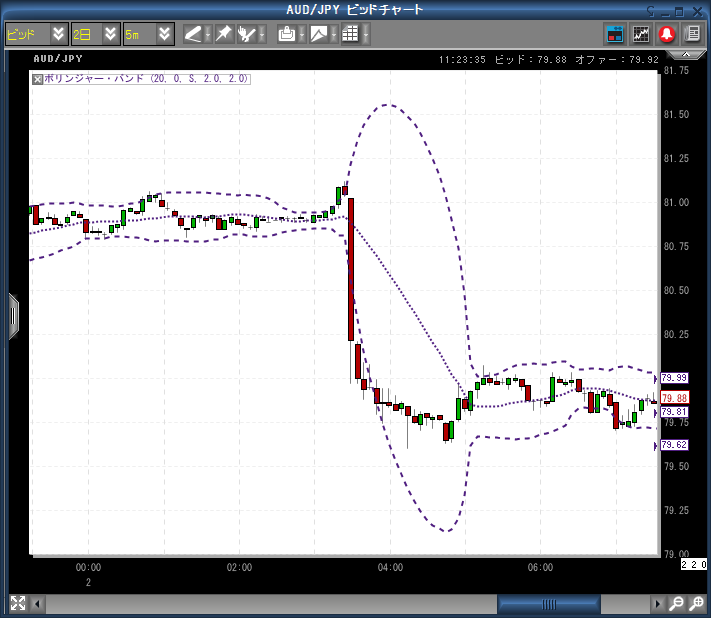Select the hand edit tool icon
Screen dimensions: 711x618
(247, 34)
